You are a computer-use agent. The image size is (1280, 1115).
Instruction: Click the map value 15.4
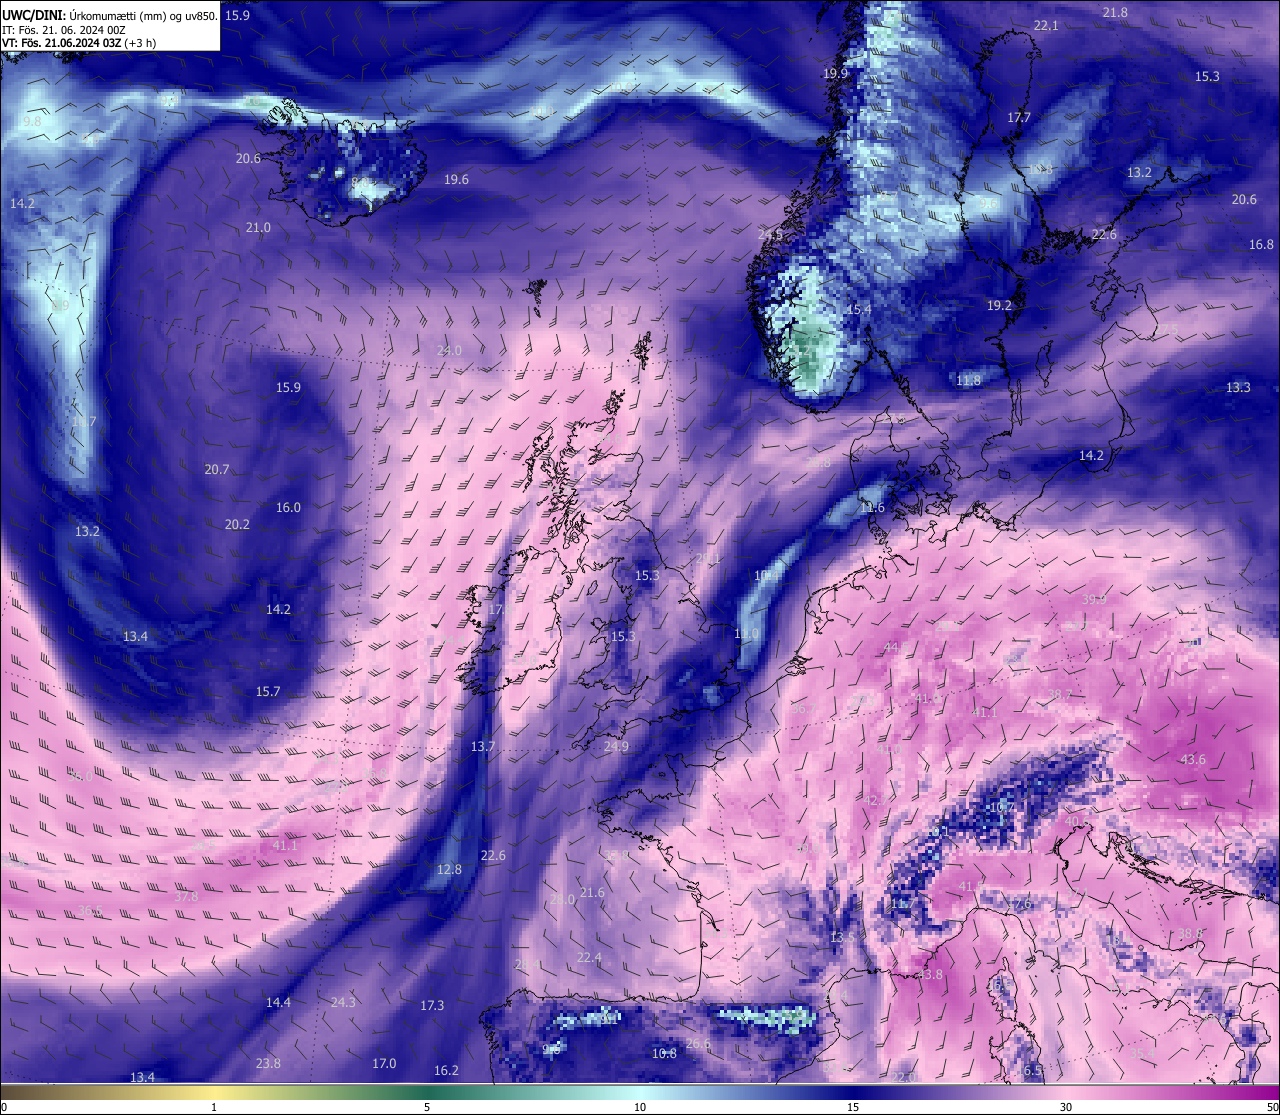click(859, 311)
